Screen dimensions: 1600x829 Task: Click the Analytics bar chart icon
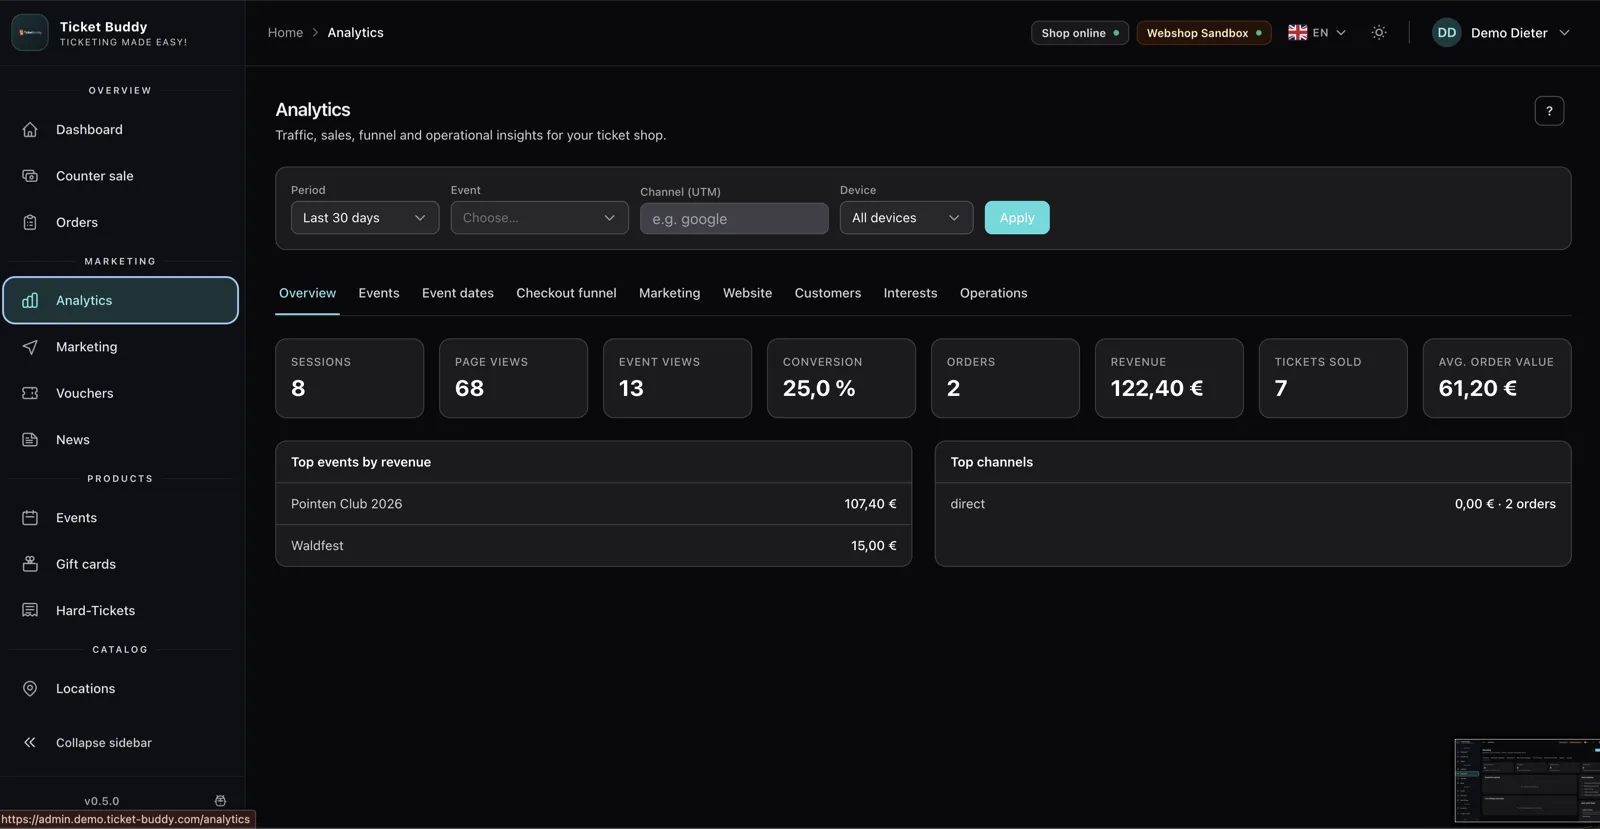click(30, 300)
